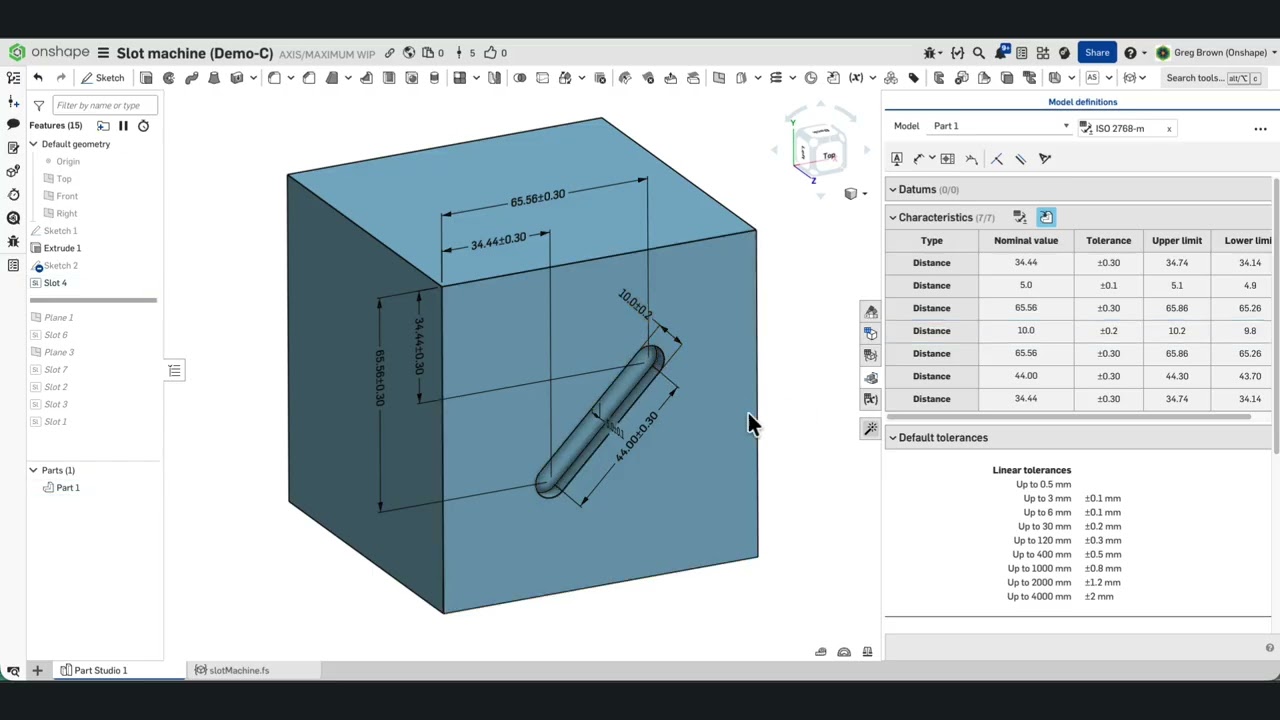The height and width of the screenshot is (720, 1280).
Task: Click the 5.0 nominal value cell
Action: click(x=1026, y=285)
